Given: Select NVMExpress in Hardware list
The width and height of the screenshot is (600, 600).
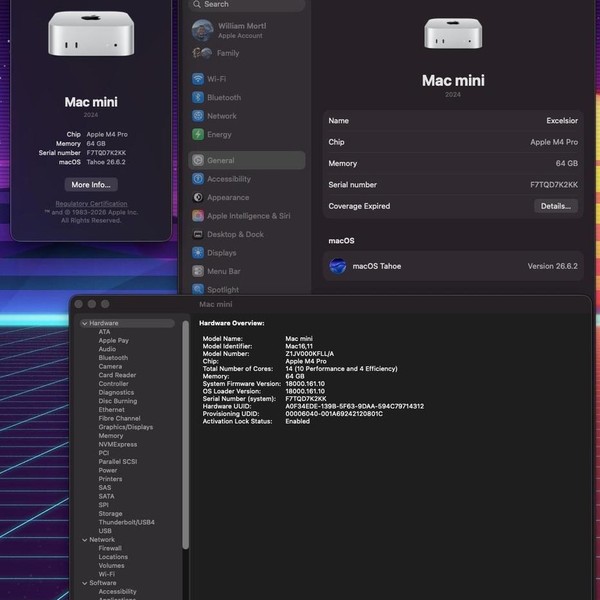Looking at the screenshot, I should coord(118,444).
